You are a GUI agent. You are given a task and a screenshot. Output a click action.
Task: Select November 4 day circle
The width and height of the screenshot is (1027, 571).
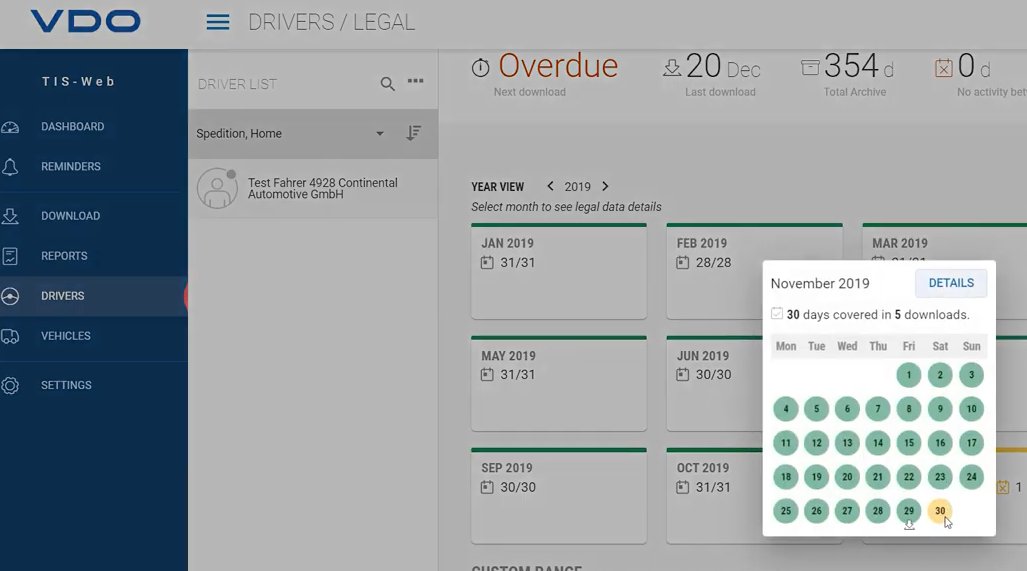click(x=786, y=409)
